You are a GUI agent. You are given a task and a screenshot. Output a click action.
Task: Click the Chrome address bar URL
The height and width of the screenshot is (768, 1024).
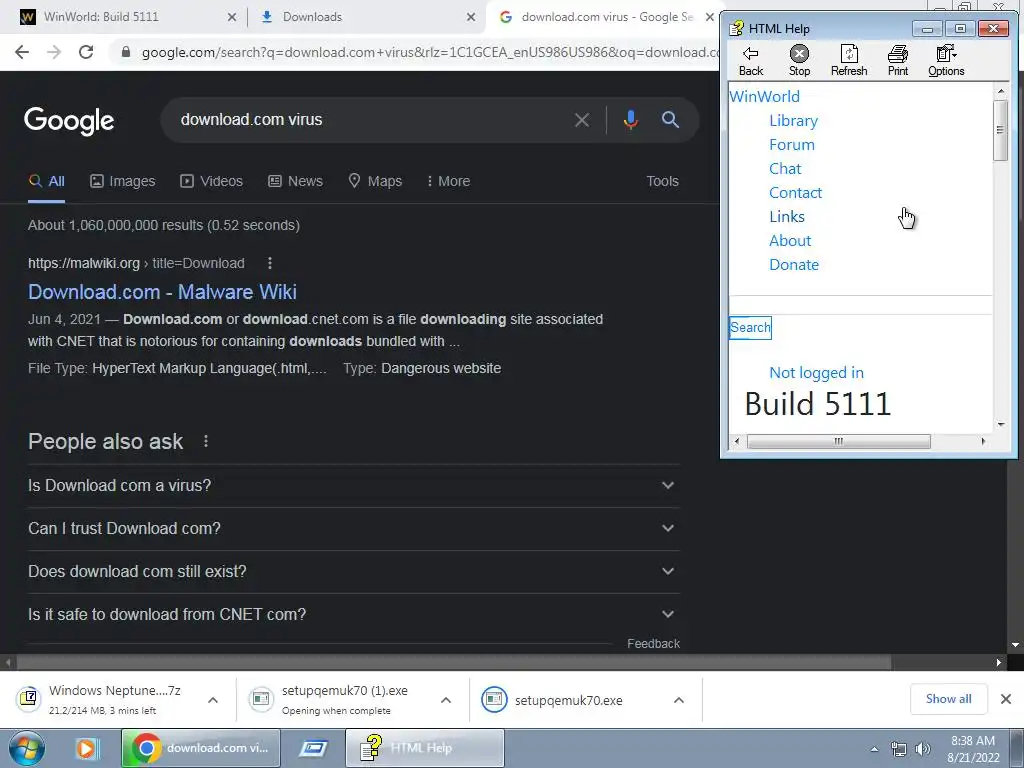coord(431,52)
